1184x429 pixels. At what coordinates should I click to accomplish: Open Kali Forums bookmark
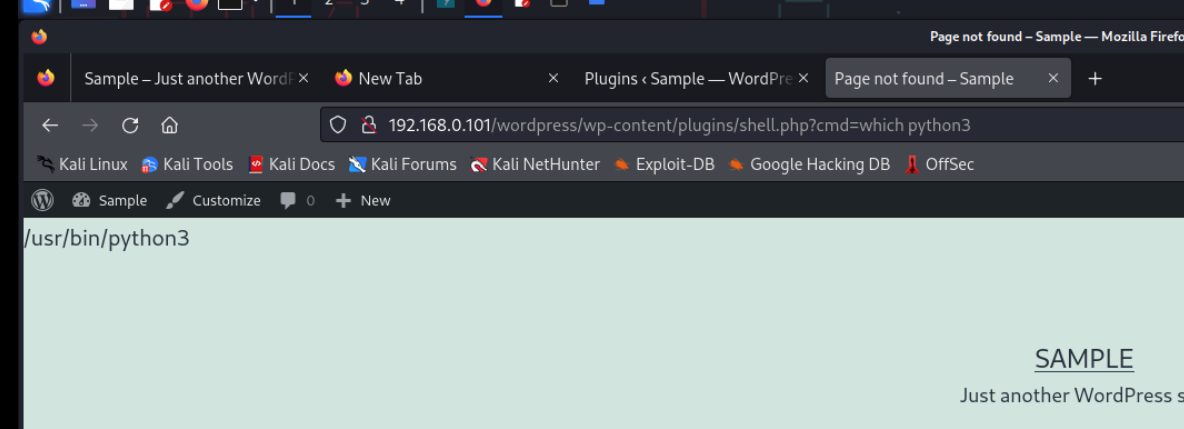pos(402,164)
